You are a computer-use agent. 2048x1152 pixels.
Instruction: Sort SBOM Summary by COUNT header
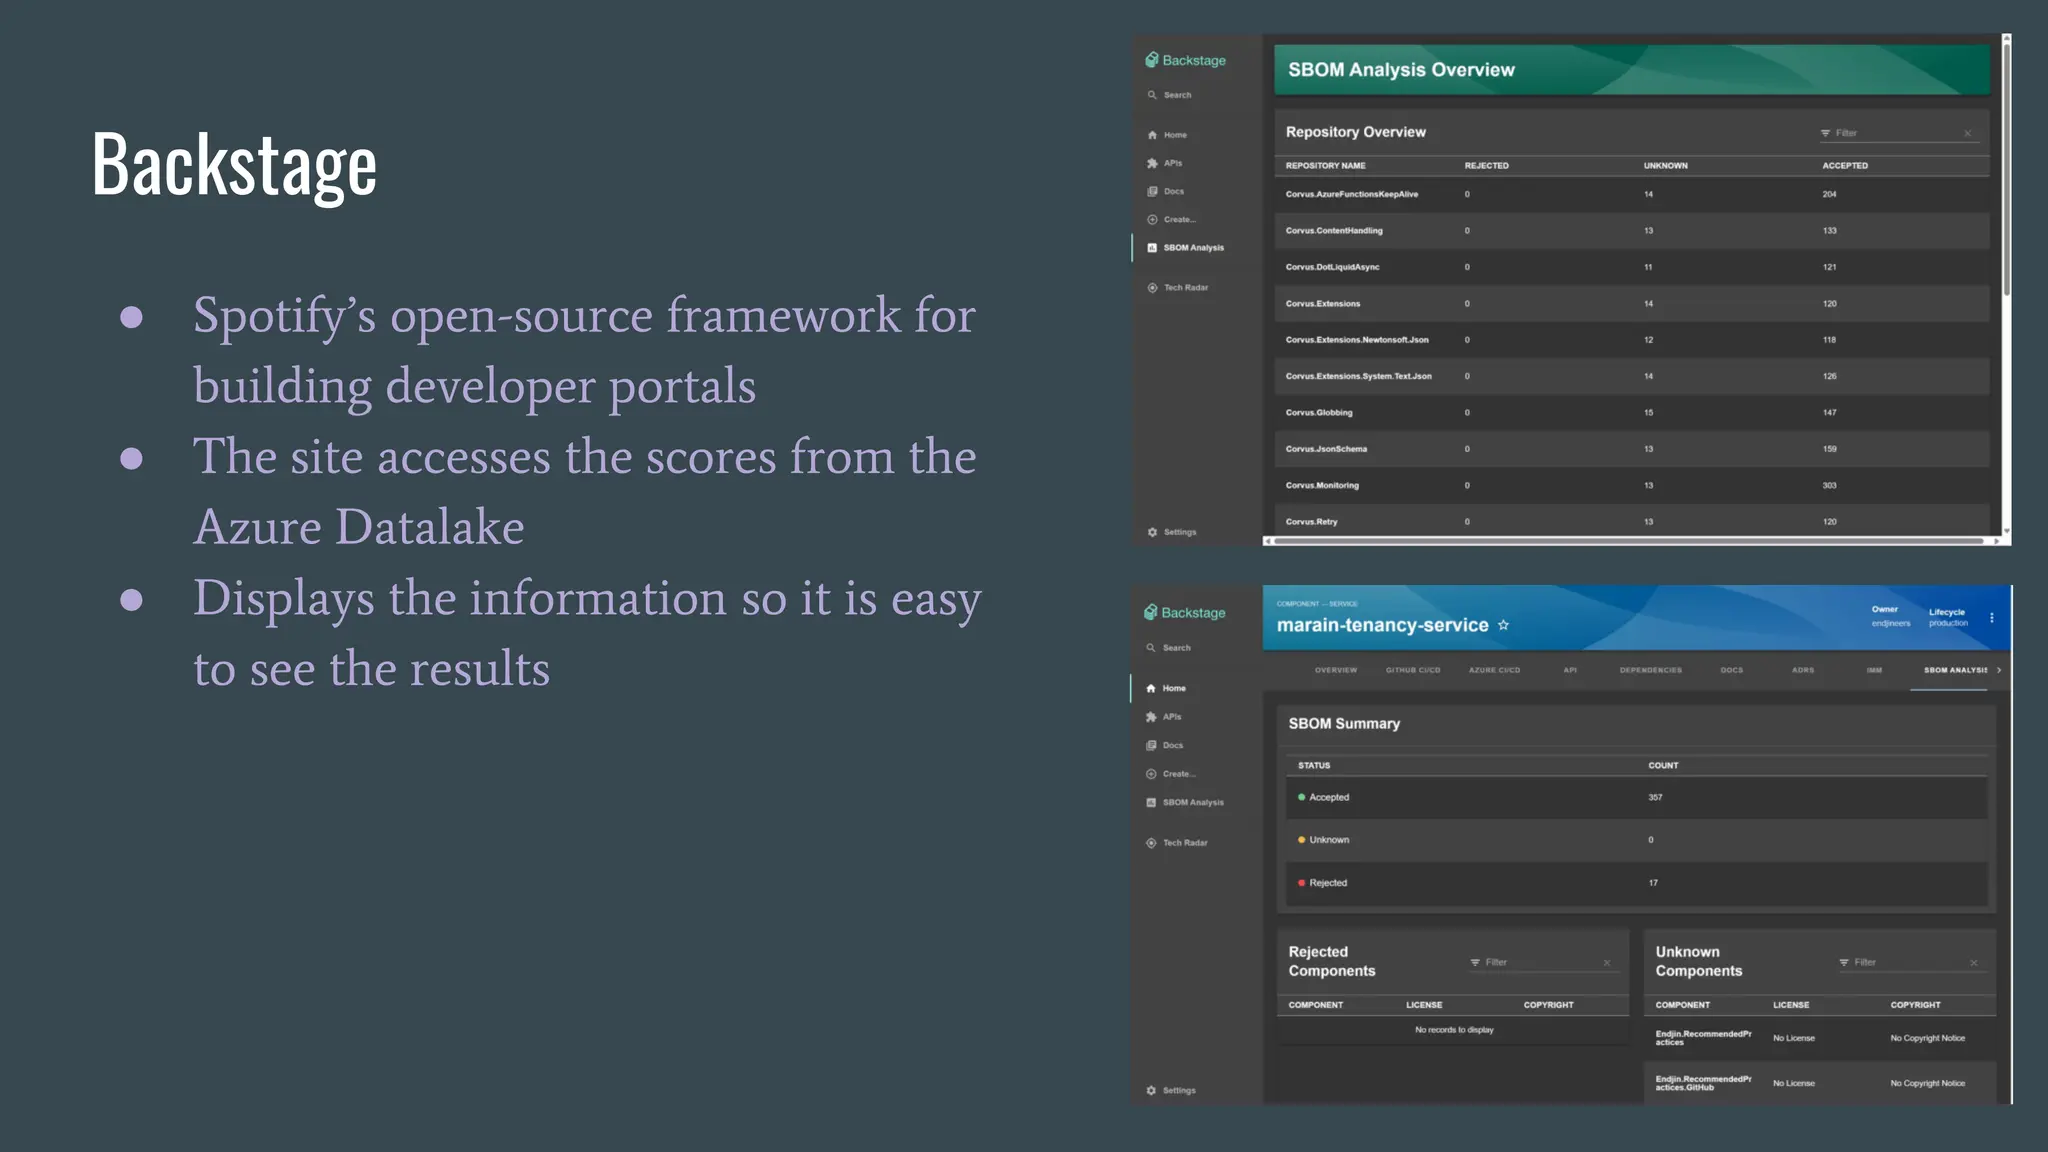pos(1663,766)
